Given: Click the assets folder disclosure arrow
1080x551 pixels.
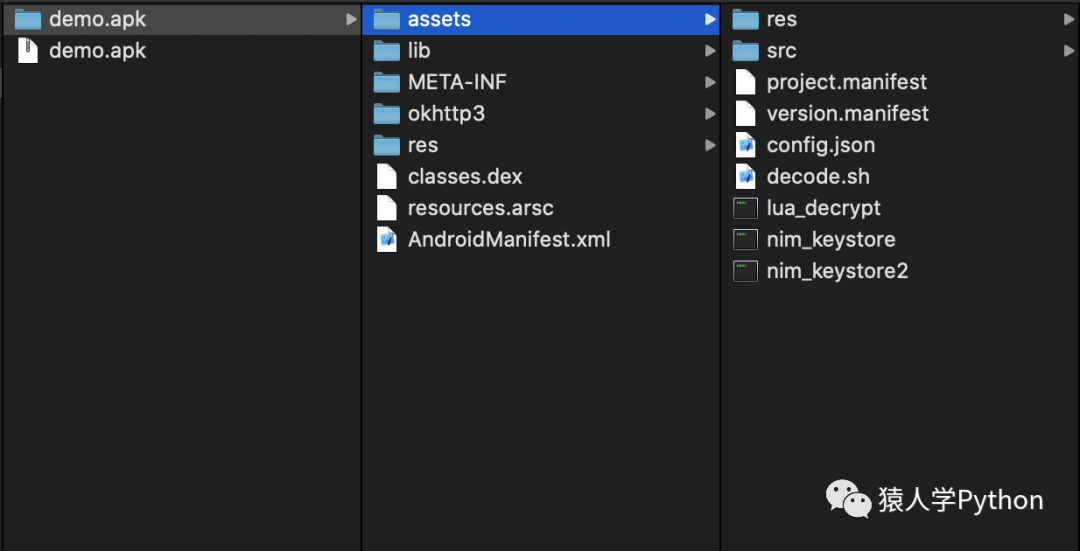Looking at the screenshot, I should (710, 19).
